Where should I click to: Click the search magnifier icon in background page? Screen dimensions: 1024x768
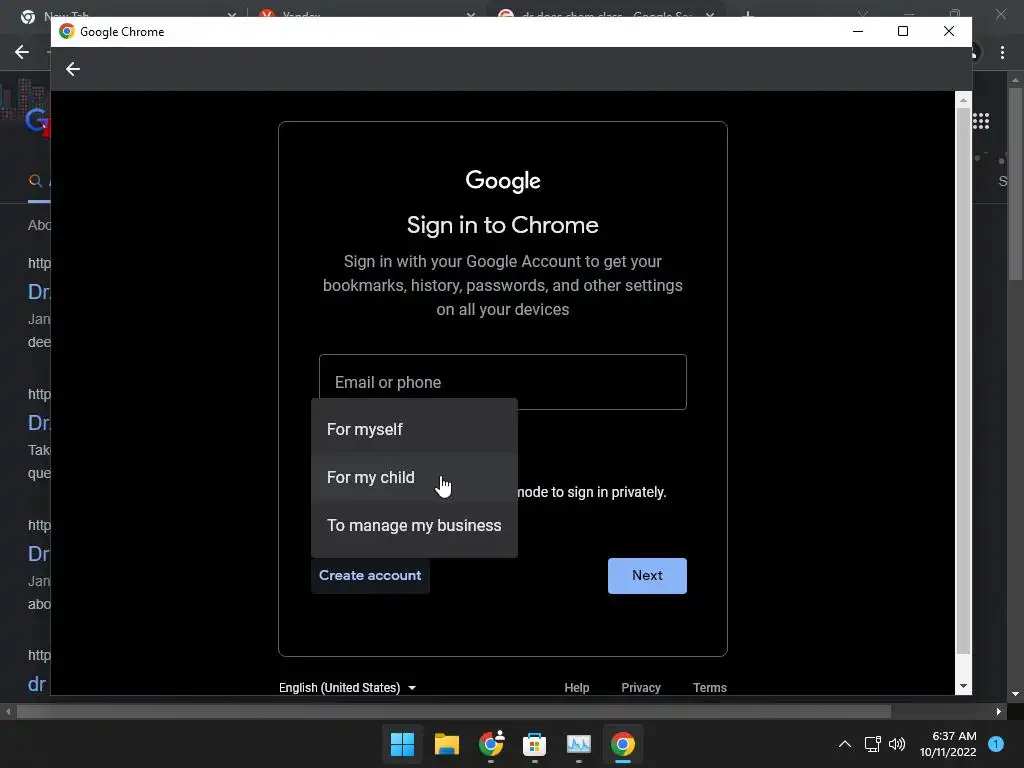[35, 180]
